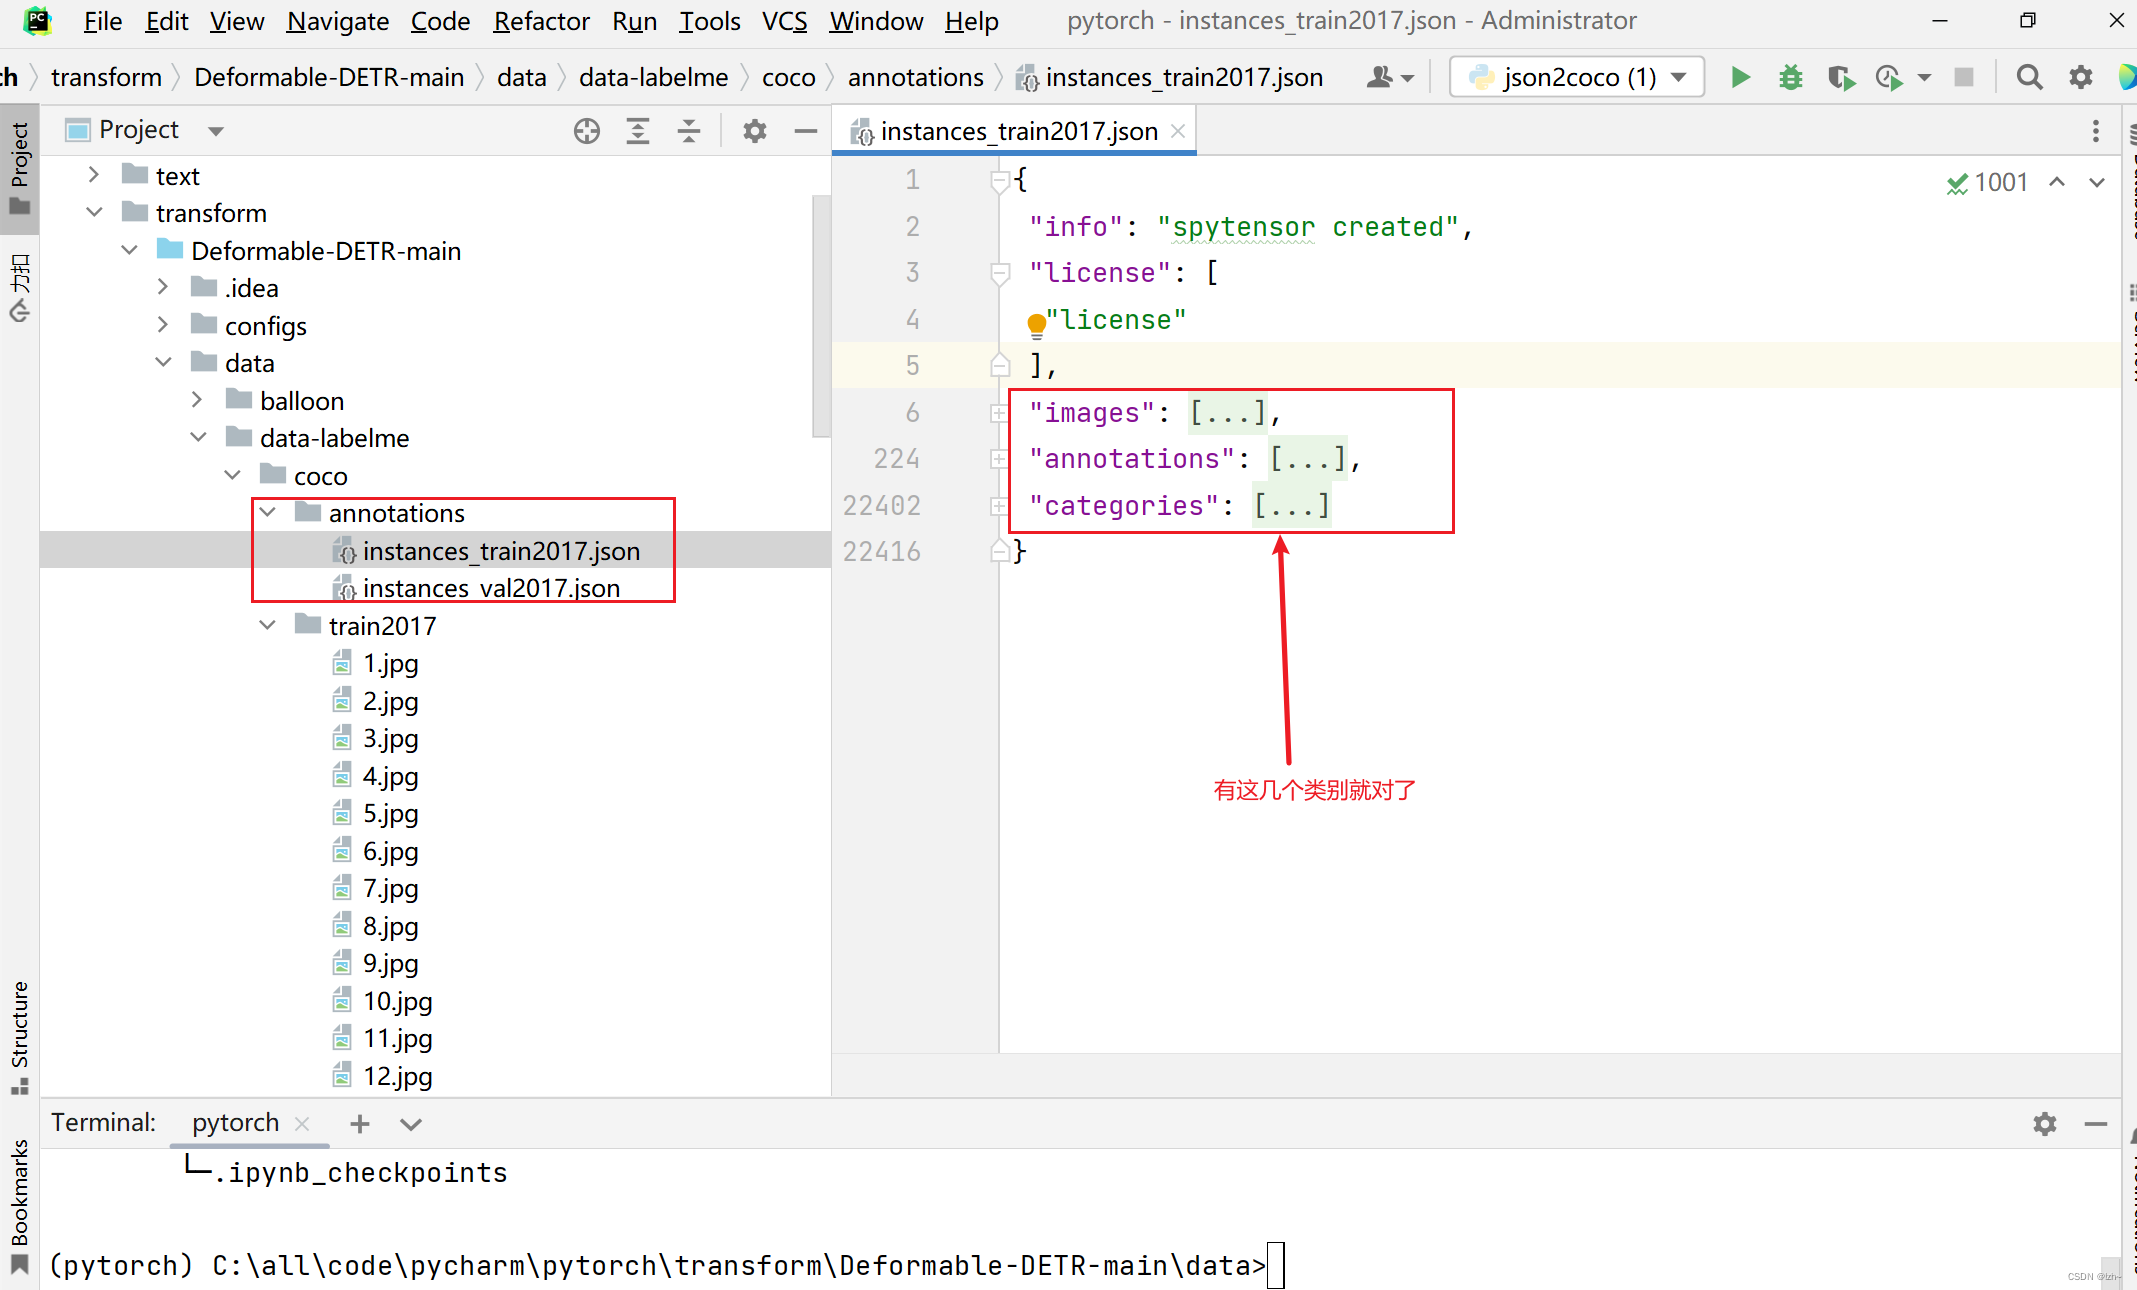Viewport: 2137px width, 1290px height.
Task: Open Search Everywhere magnifier icon
Action: point(2029,77)
